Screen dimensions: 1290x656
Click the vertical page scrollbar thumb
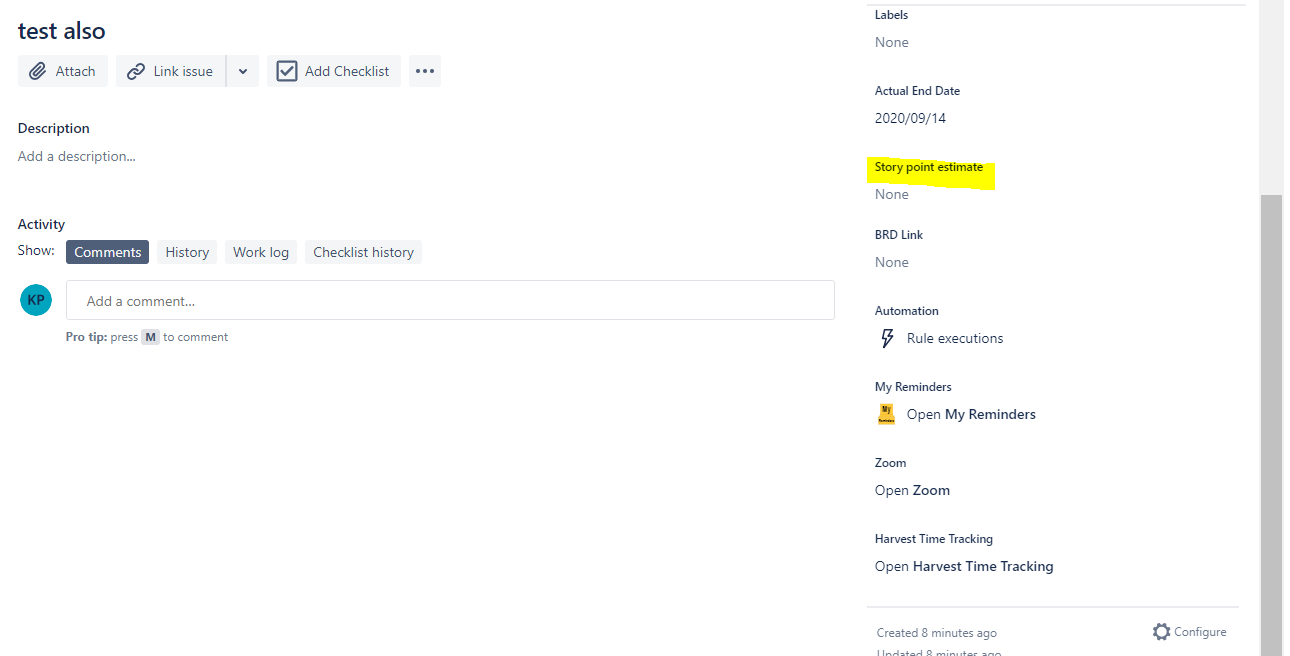click(1271, 425)
